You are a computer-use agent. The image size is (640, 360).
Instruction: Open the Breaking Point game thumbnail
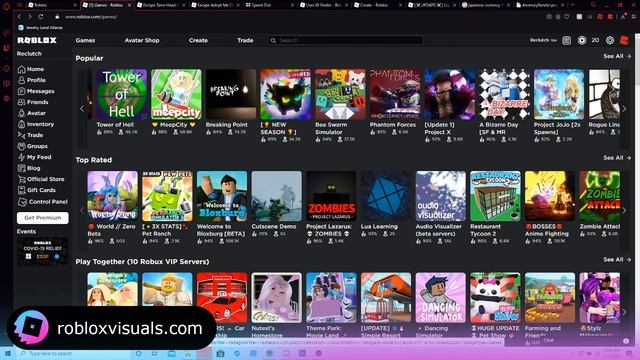(x=231, y=94)
